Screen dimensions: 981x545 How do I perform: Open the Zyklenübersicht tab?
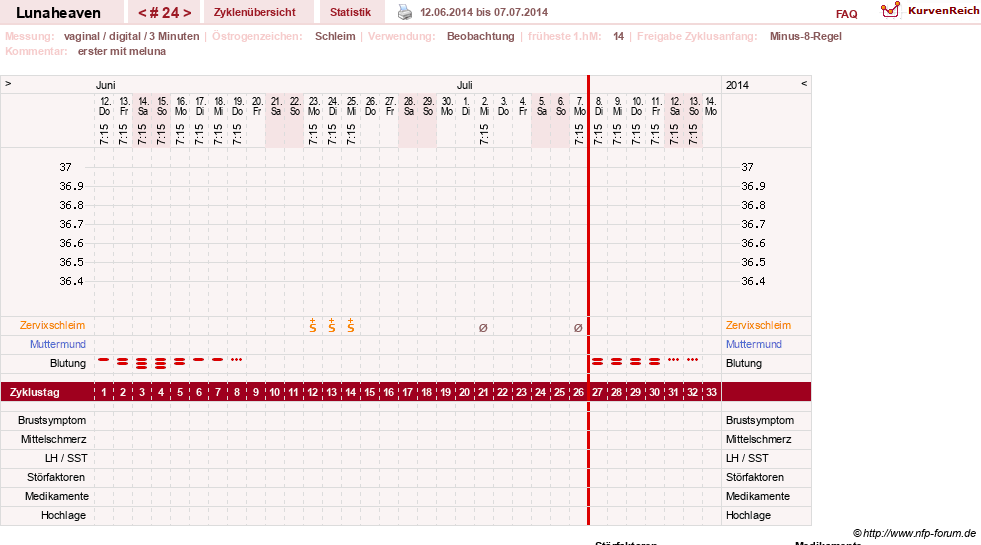tap(255, 12)
